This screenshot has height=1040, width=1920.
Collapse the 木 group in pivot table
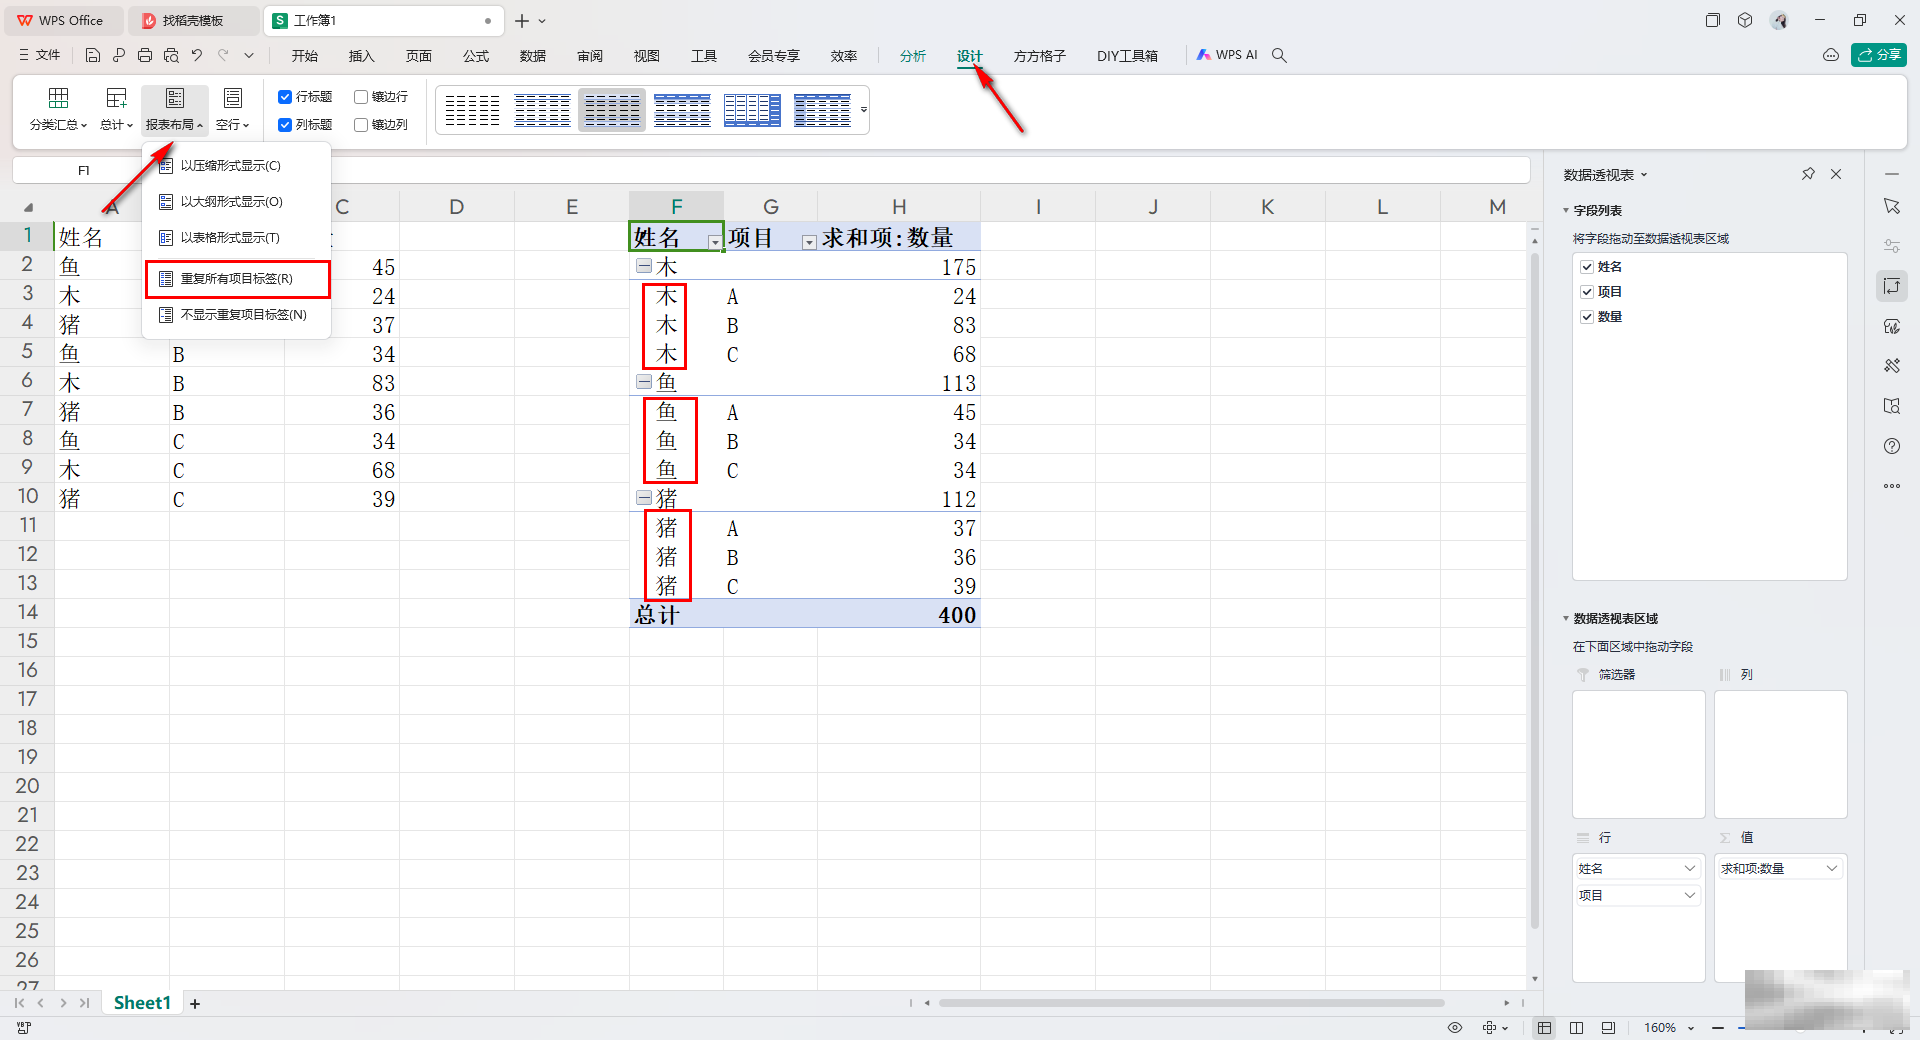[x=644, y=266]
